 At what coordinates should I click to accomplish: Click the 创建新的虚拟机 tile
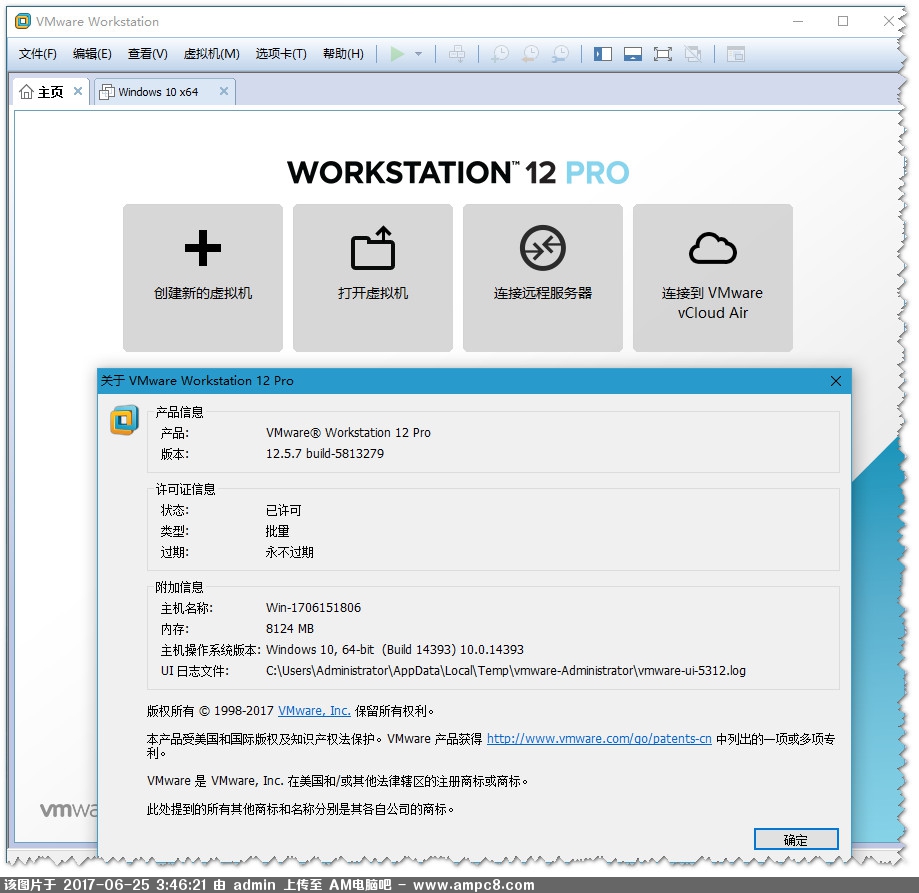203,278
